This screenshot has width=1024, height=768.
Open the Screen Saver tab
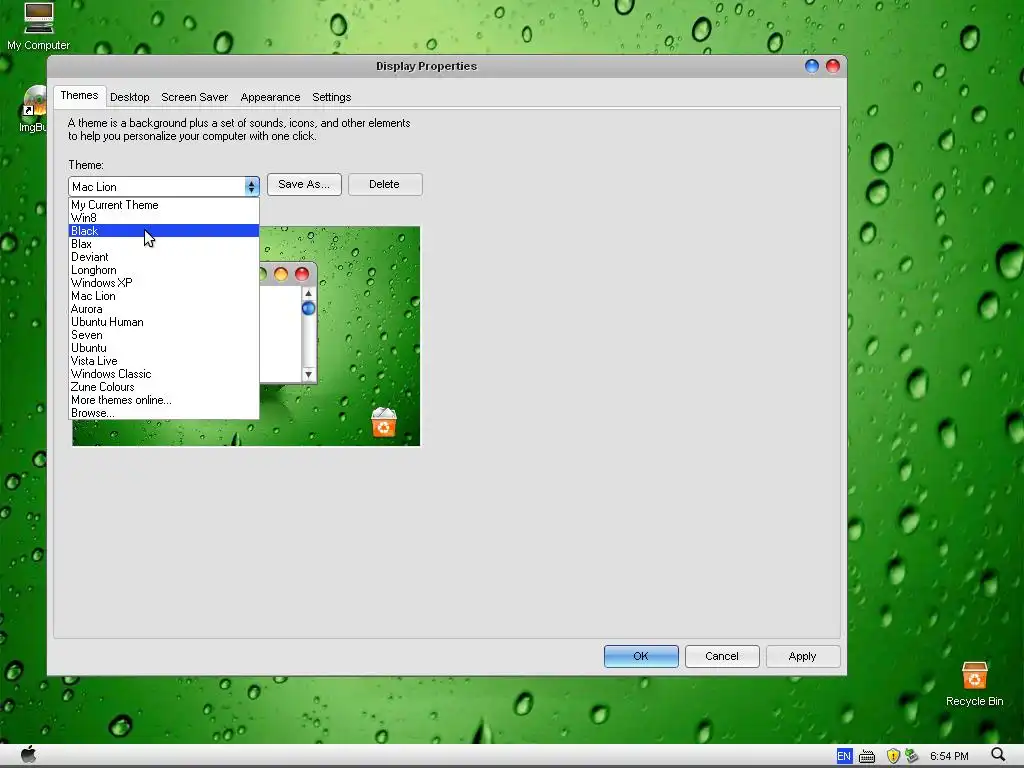195,97
